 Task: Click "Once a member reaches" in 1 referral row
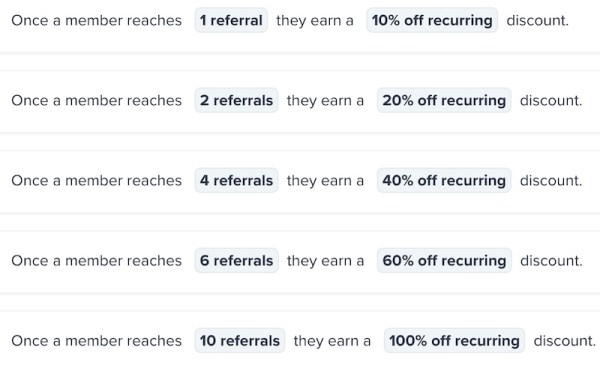click(96, 20)
